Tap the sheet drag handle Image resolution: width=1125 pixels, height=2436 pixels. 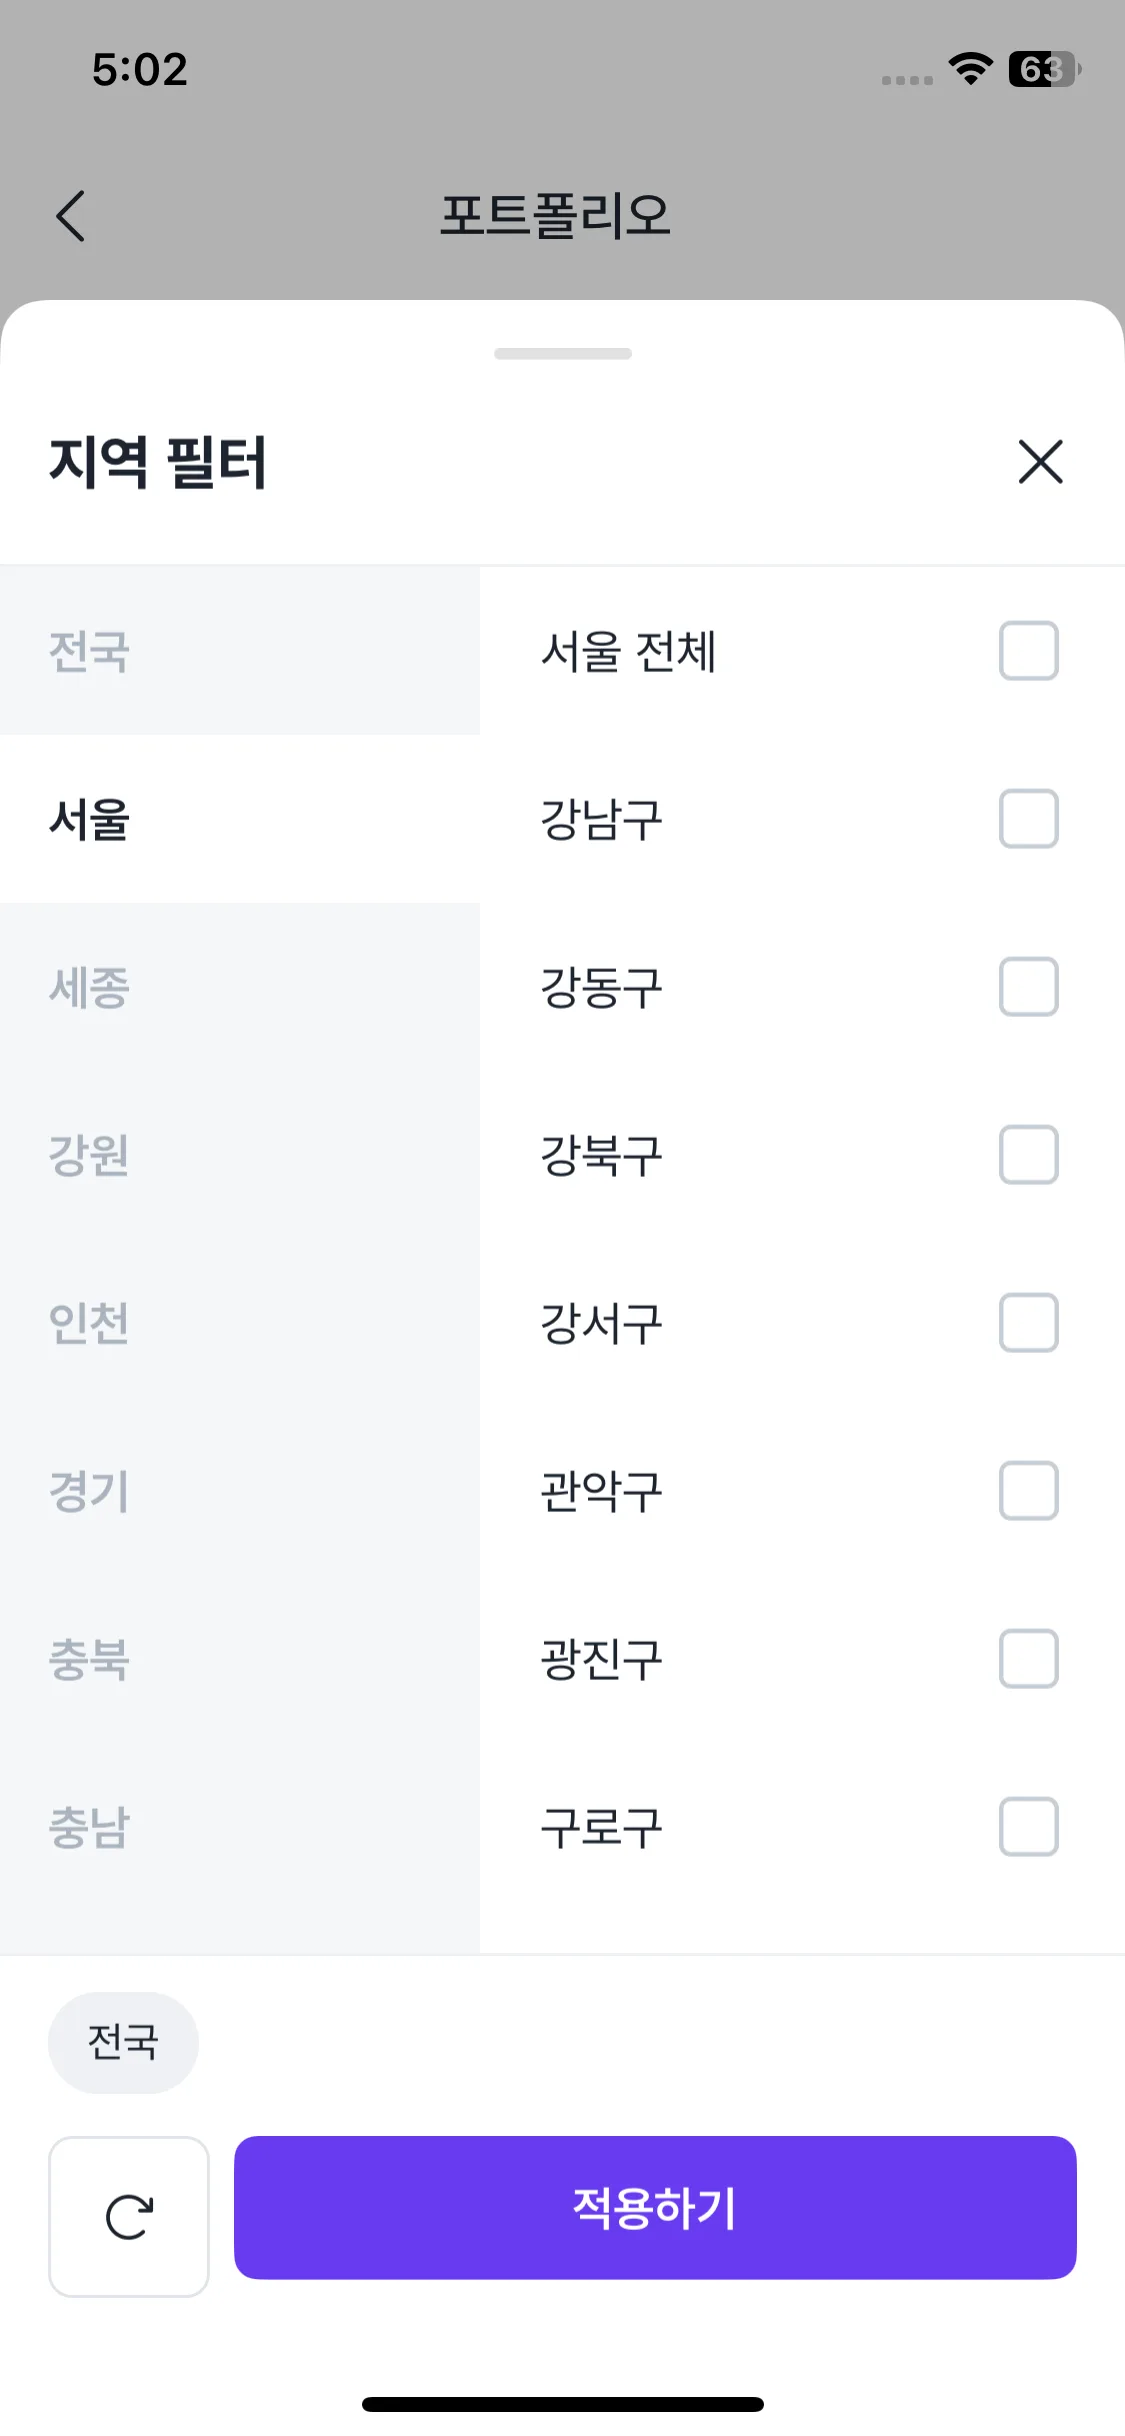(x=563, y=354)
